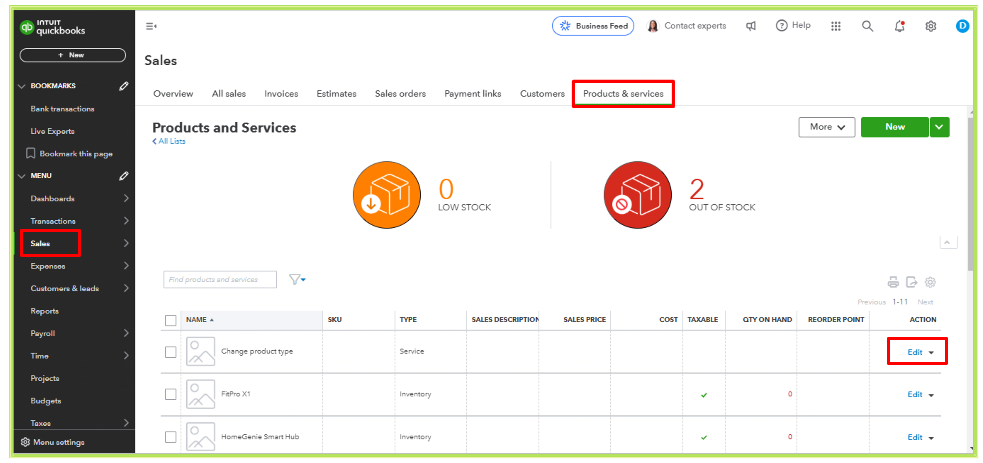Viewport: 983px width, 463px height.
Task: Select the Products & services tab
Action: (623, 94)
